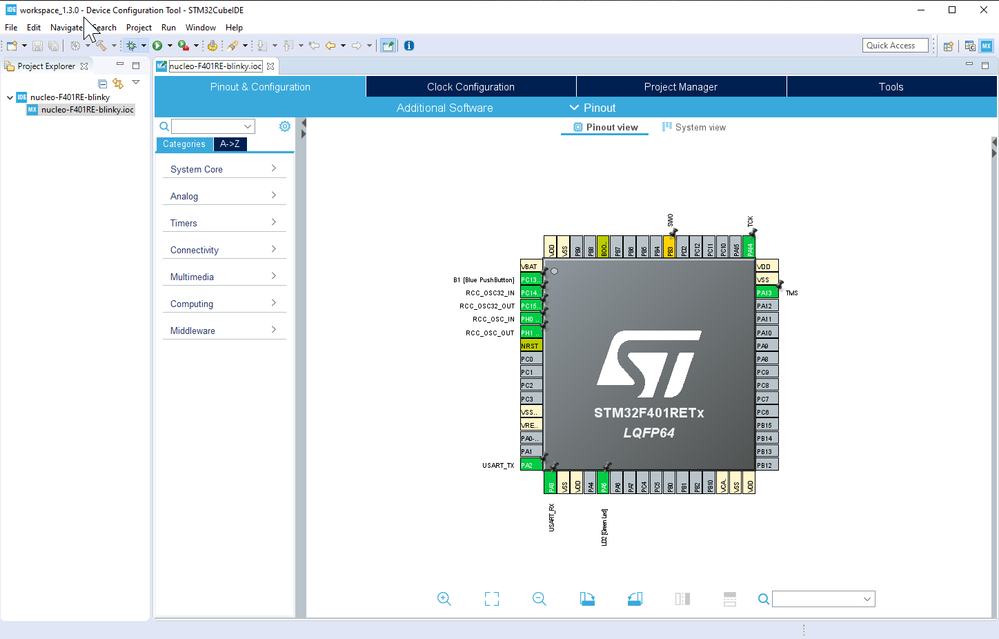The height and width of the screenshot is (639, 999).
Task: Open the Project menu
Action: tap(139, 27)
